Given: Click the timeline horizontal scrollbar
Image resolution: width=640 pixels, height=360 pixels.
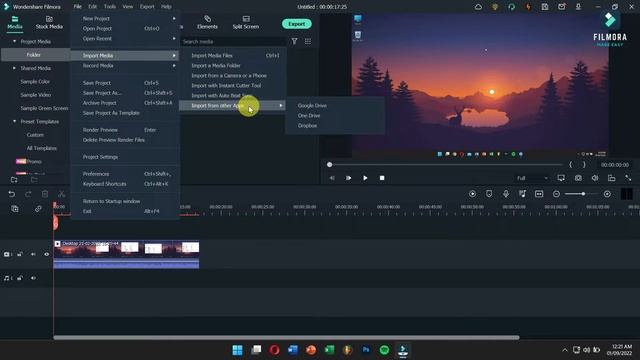Looking at the screenshot, I should coord(286,338).
